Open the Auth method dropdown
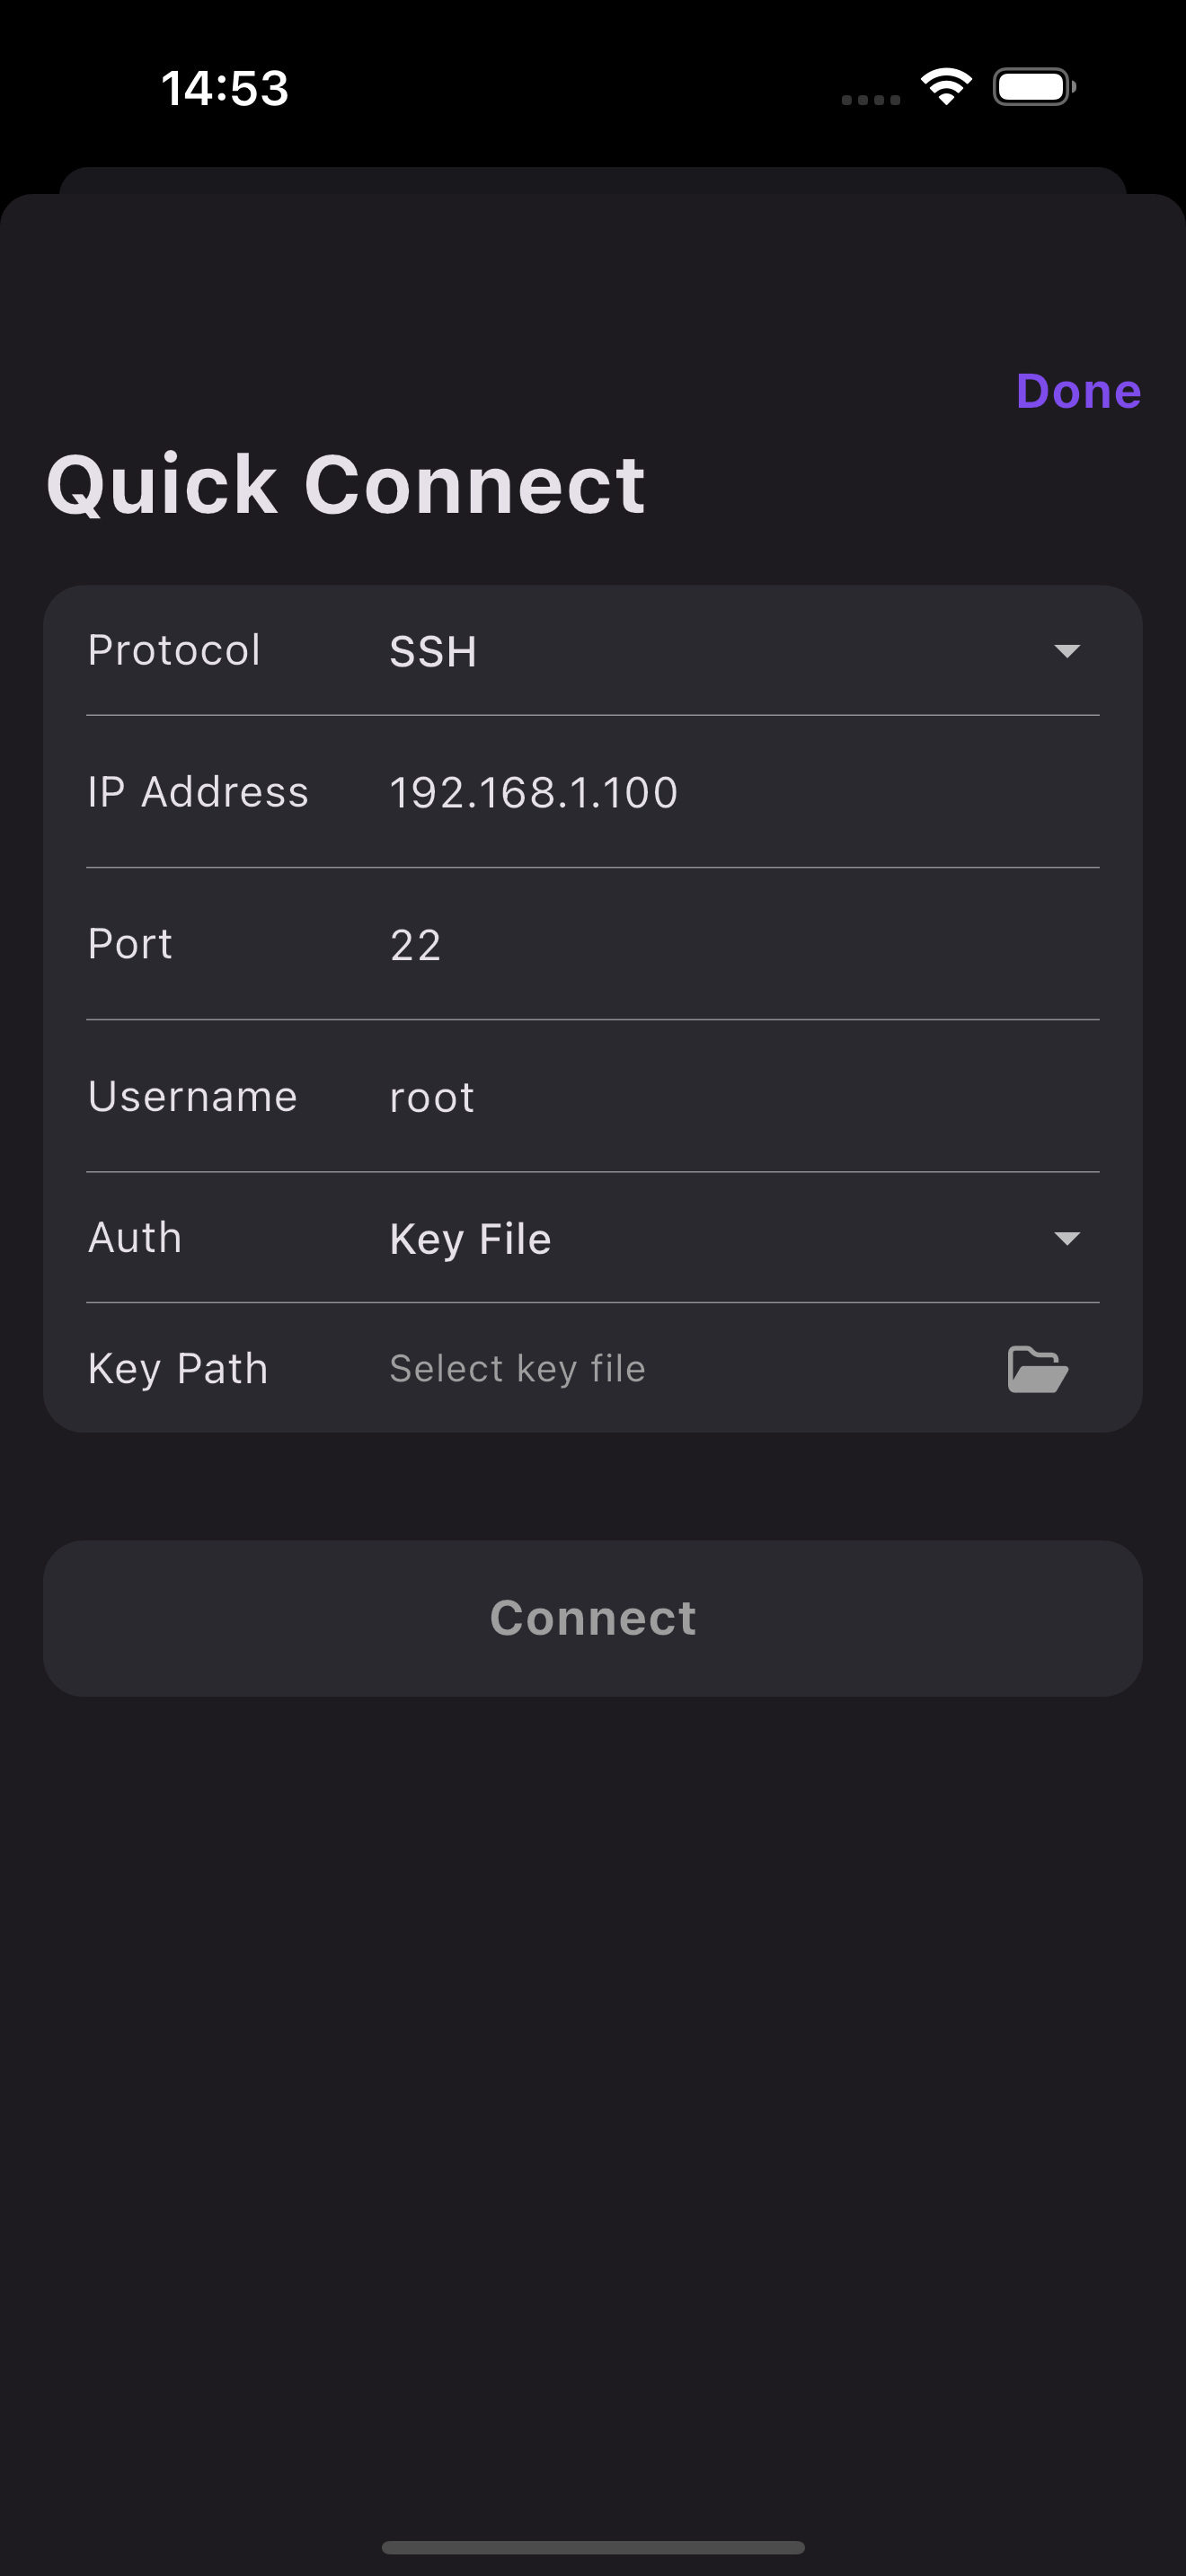Viewport: 1186px width, 2576px height. pyautogui.click(x=1068, y=1237)
